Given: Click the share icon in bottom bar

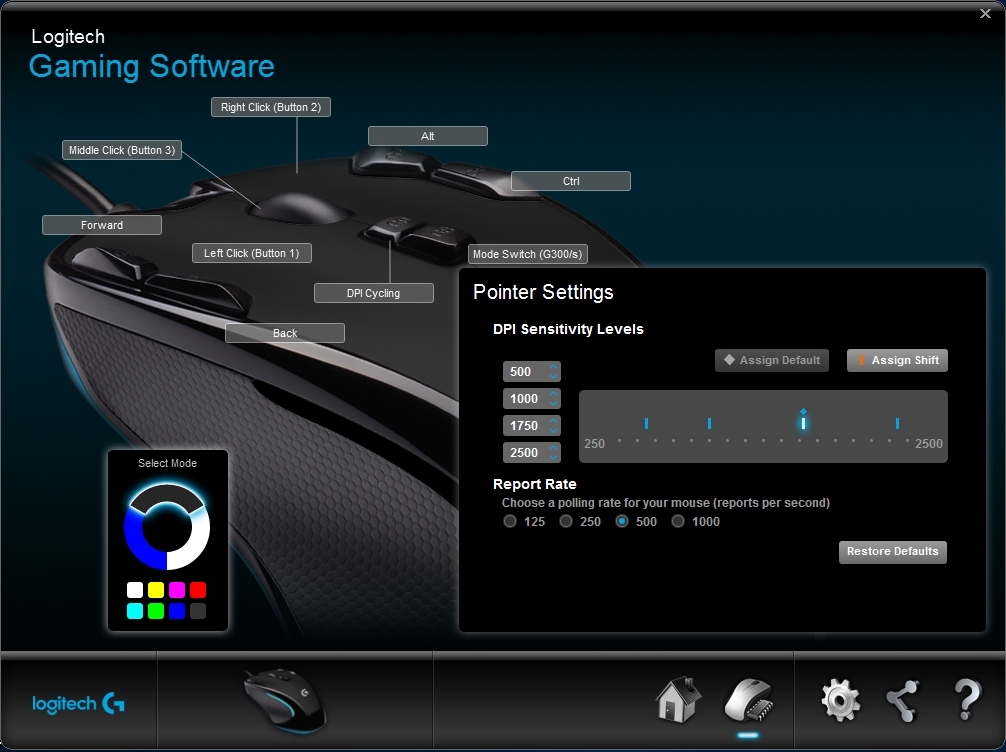Looking at the screenshot, I should tap(903, 701).
